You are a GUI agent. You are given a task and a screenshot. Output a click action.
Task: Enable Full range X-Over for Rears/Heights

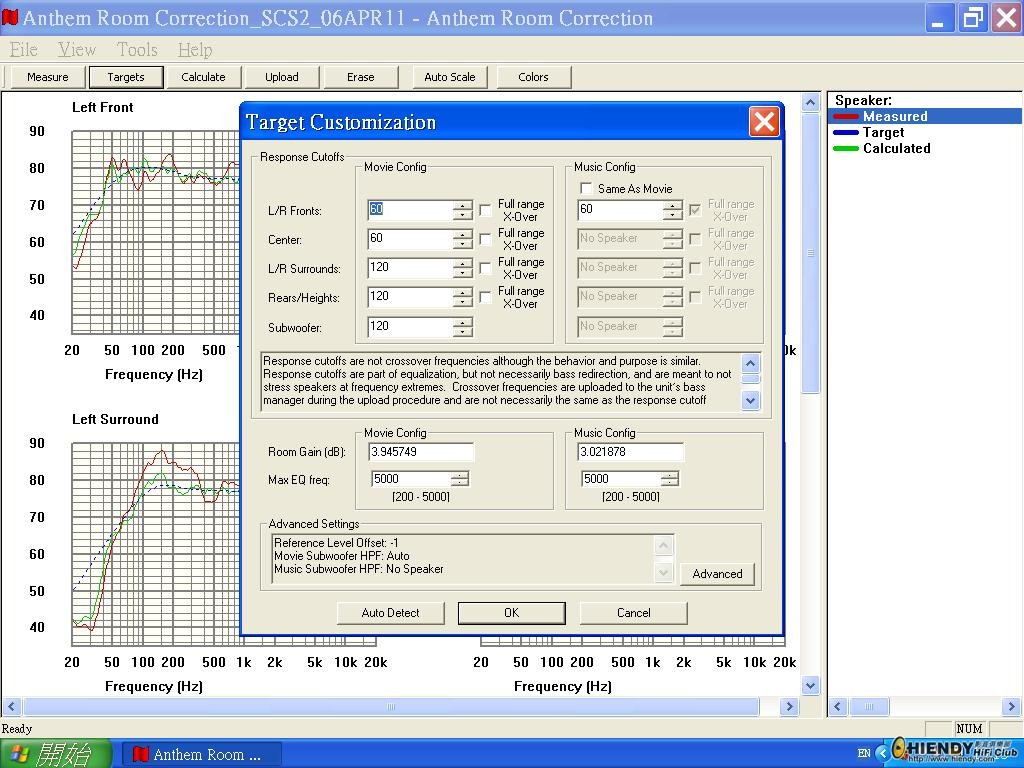[485, 297]
